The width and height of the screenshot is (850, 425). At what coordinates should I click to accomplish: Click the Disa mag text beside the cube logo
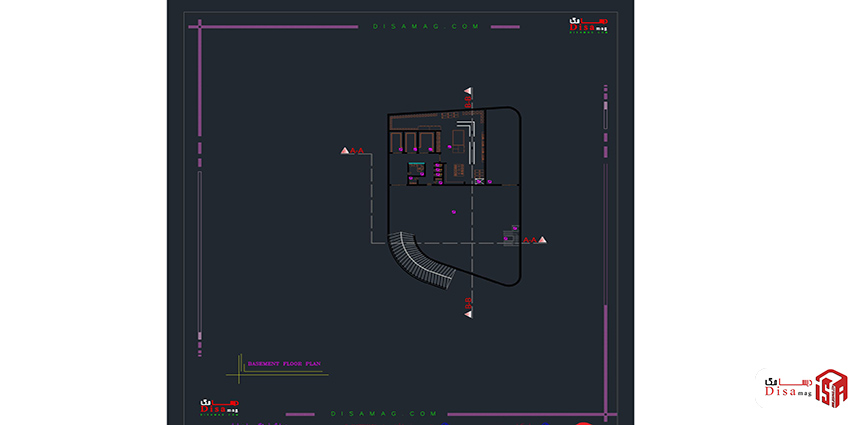(784, 386)
